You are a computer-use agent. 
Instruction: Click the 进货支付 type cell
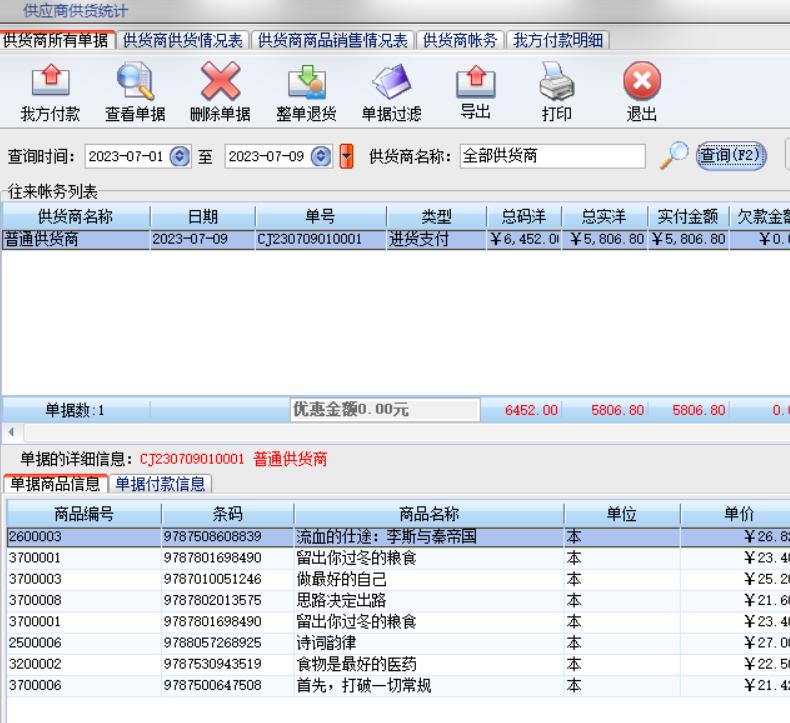pyautogui.click(x=436, y=239)
